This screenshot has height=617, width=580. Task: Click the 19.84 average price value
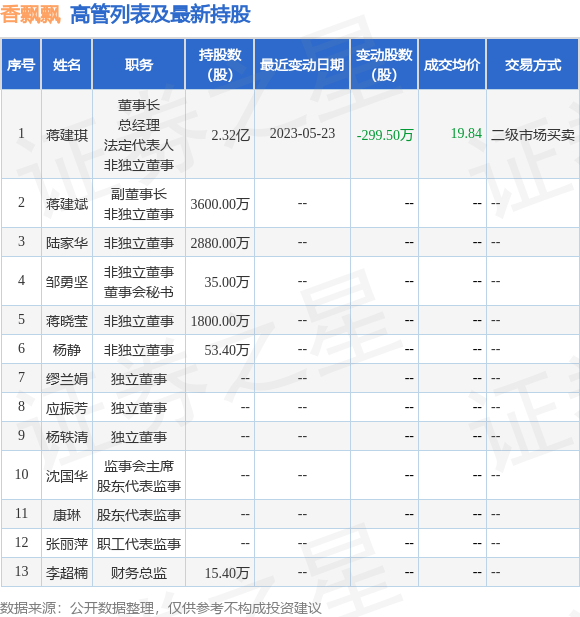click(466, 133)
